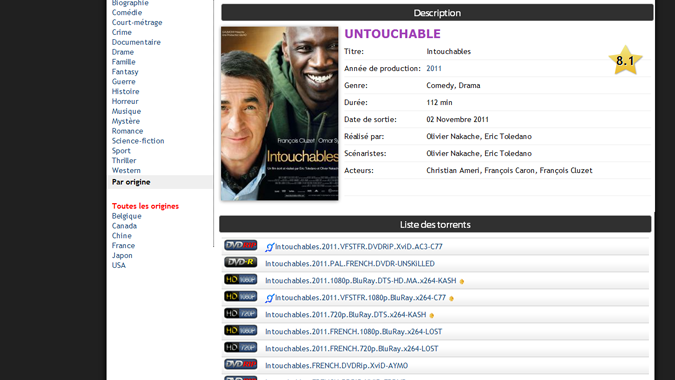Click the subtitle icon beside VFSTFR.DVDRiP.XviD.AC3-C77
The height and width of the screenshot is (380, 675).
tap(269, 247)
